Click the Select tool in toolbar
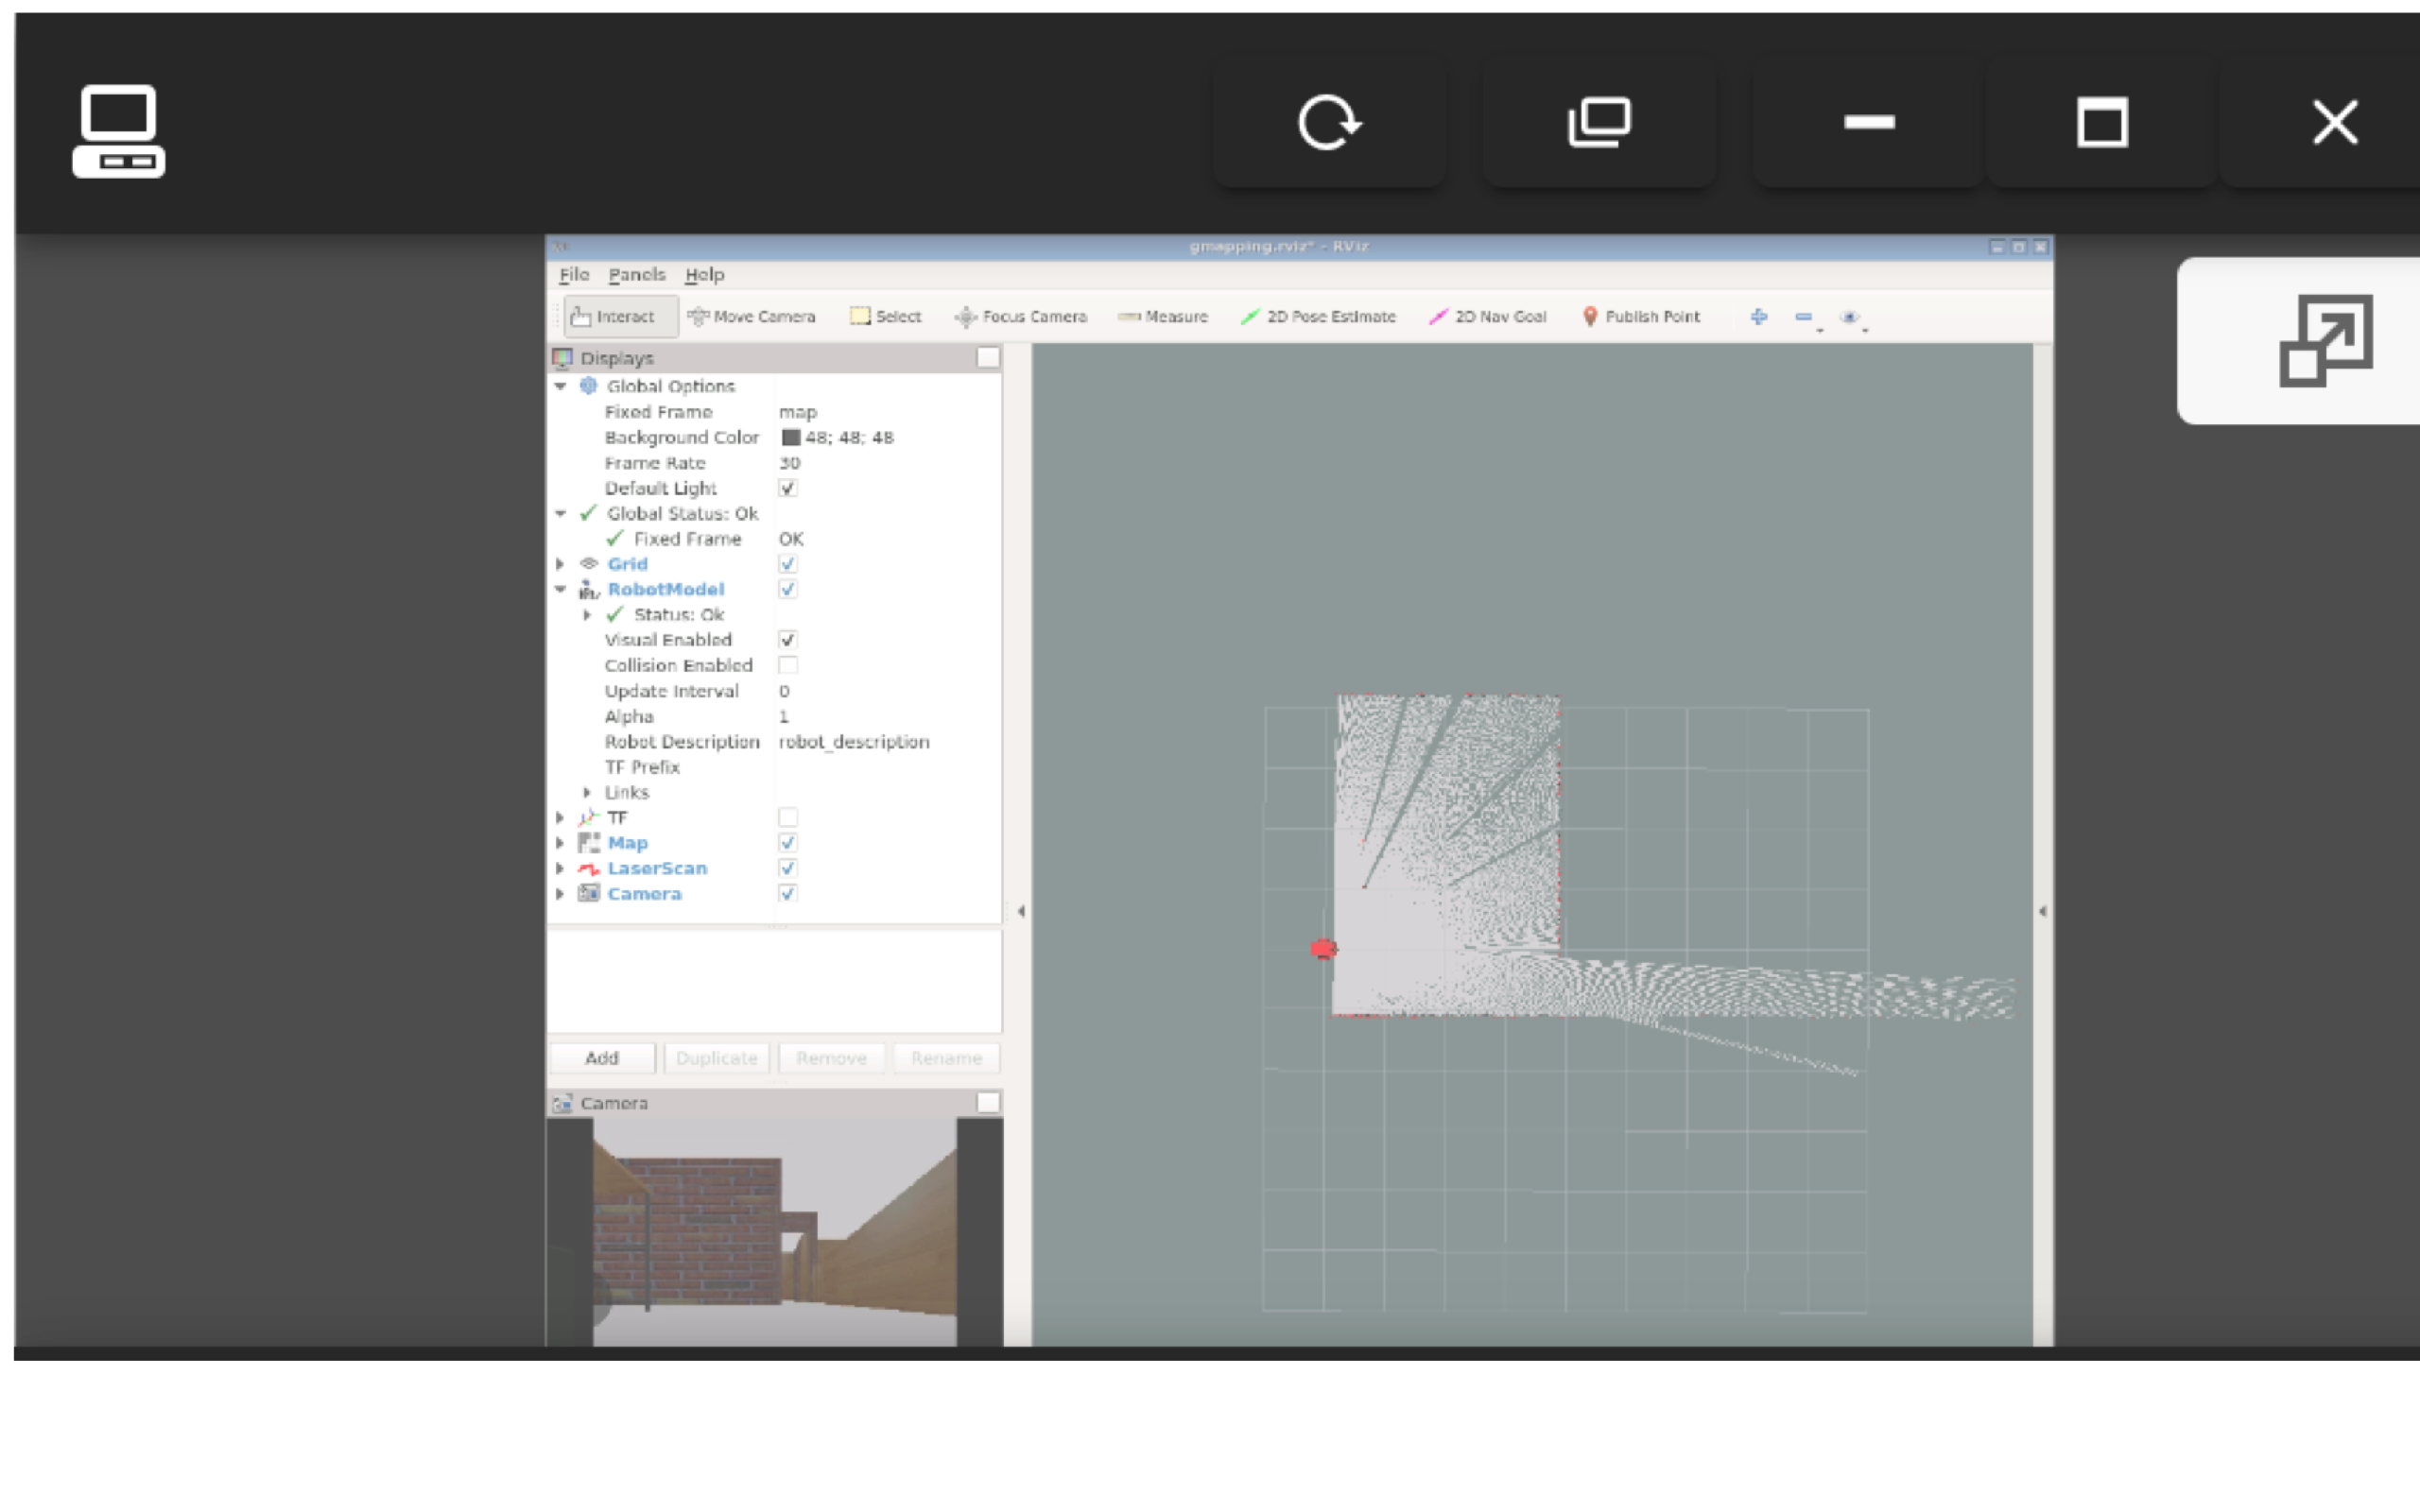The image size is (2420, 1512). point(885,317)
